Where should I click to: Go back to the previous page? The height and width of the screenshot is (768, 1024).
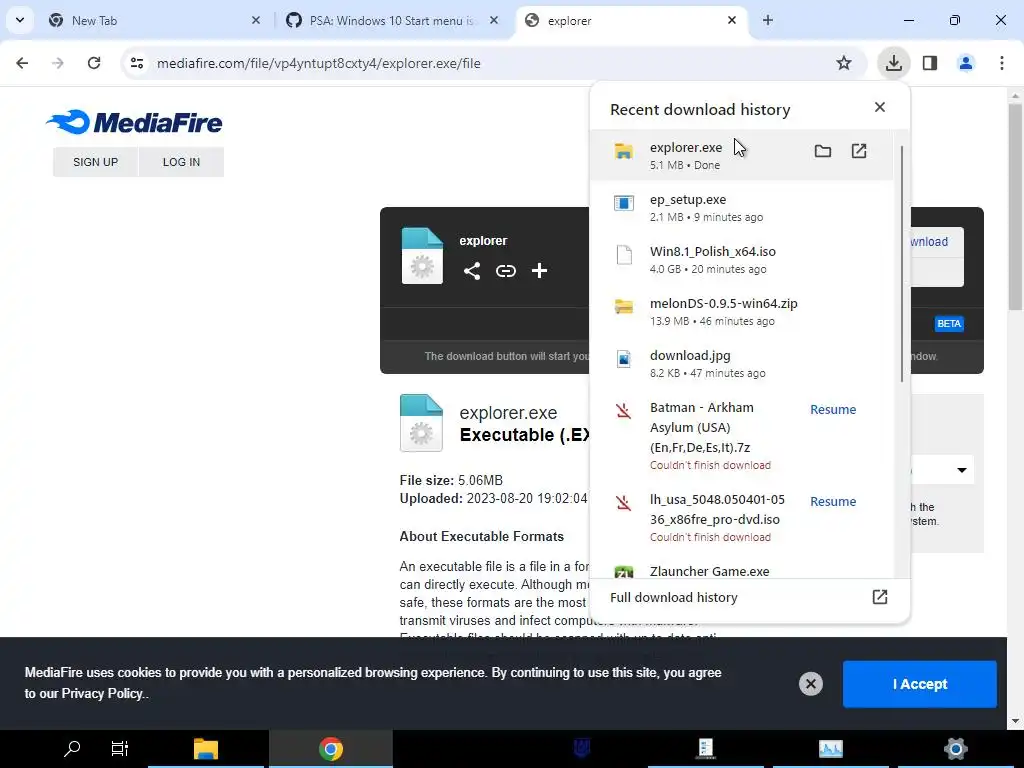22,63
